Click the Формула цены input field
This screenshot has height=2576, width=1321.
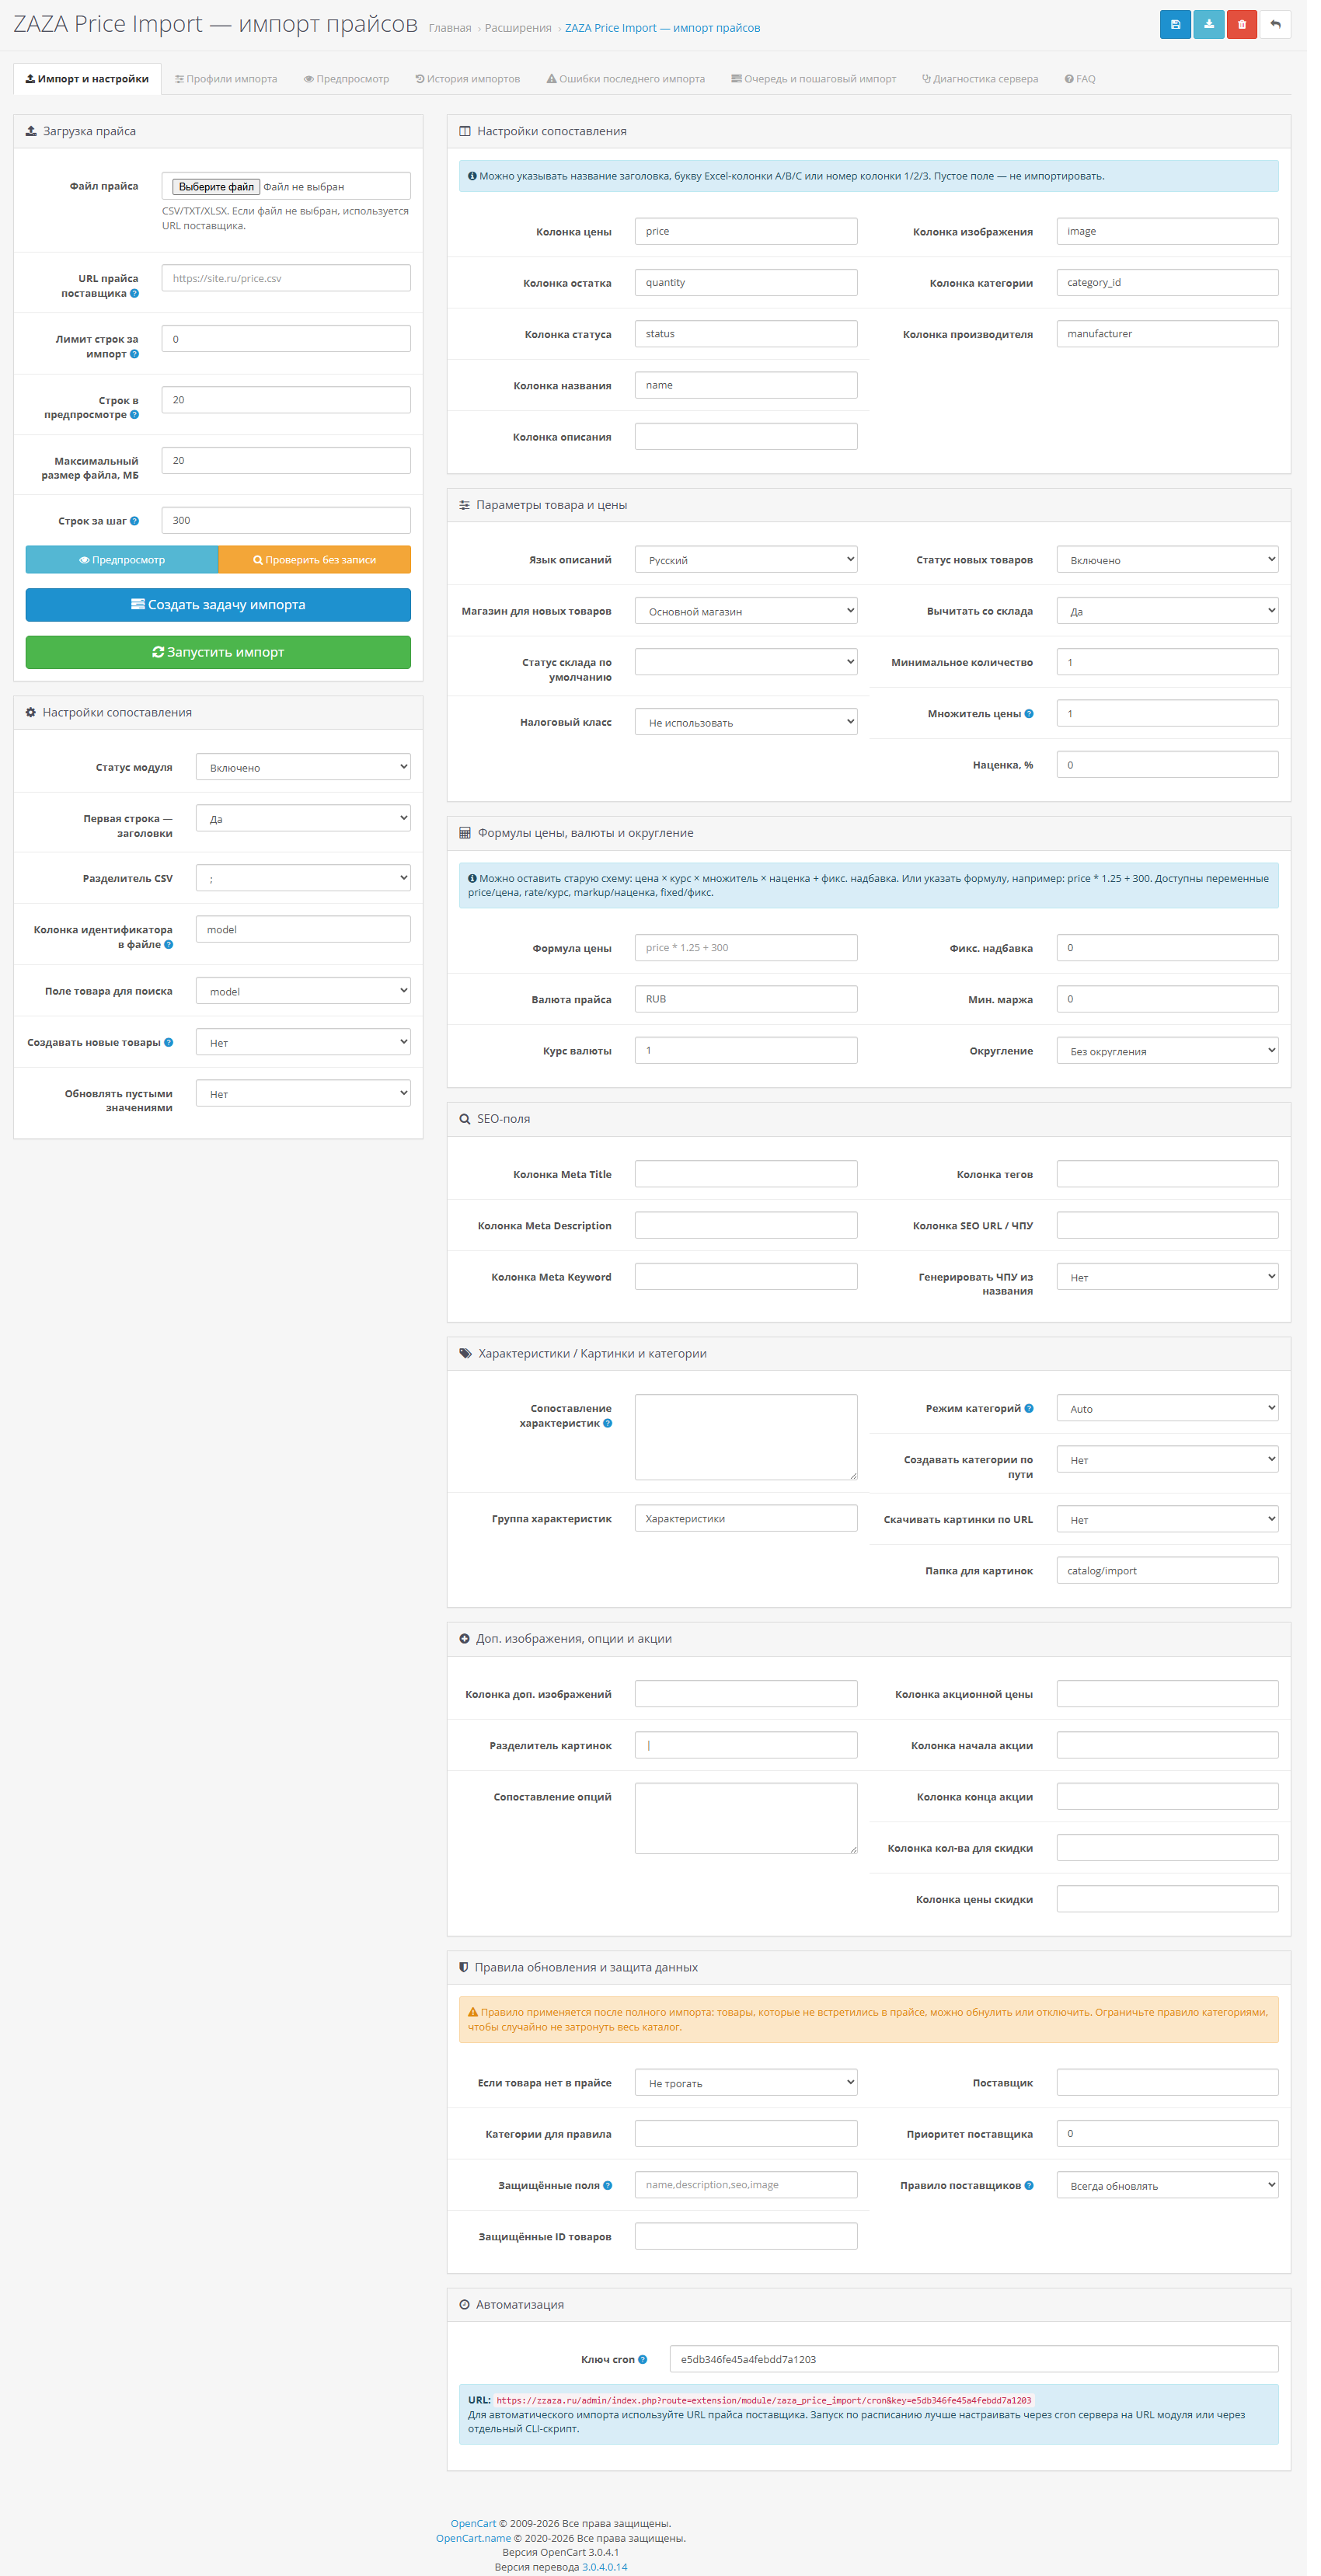[746, 948]
